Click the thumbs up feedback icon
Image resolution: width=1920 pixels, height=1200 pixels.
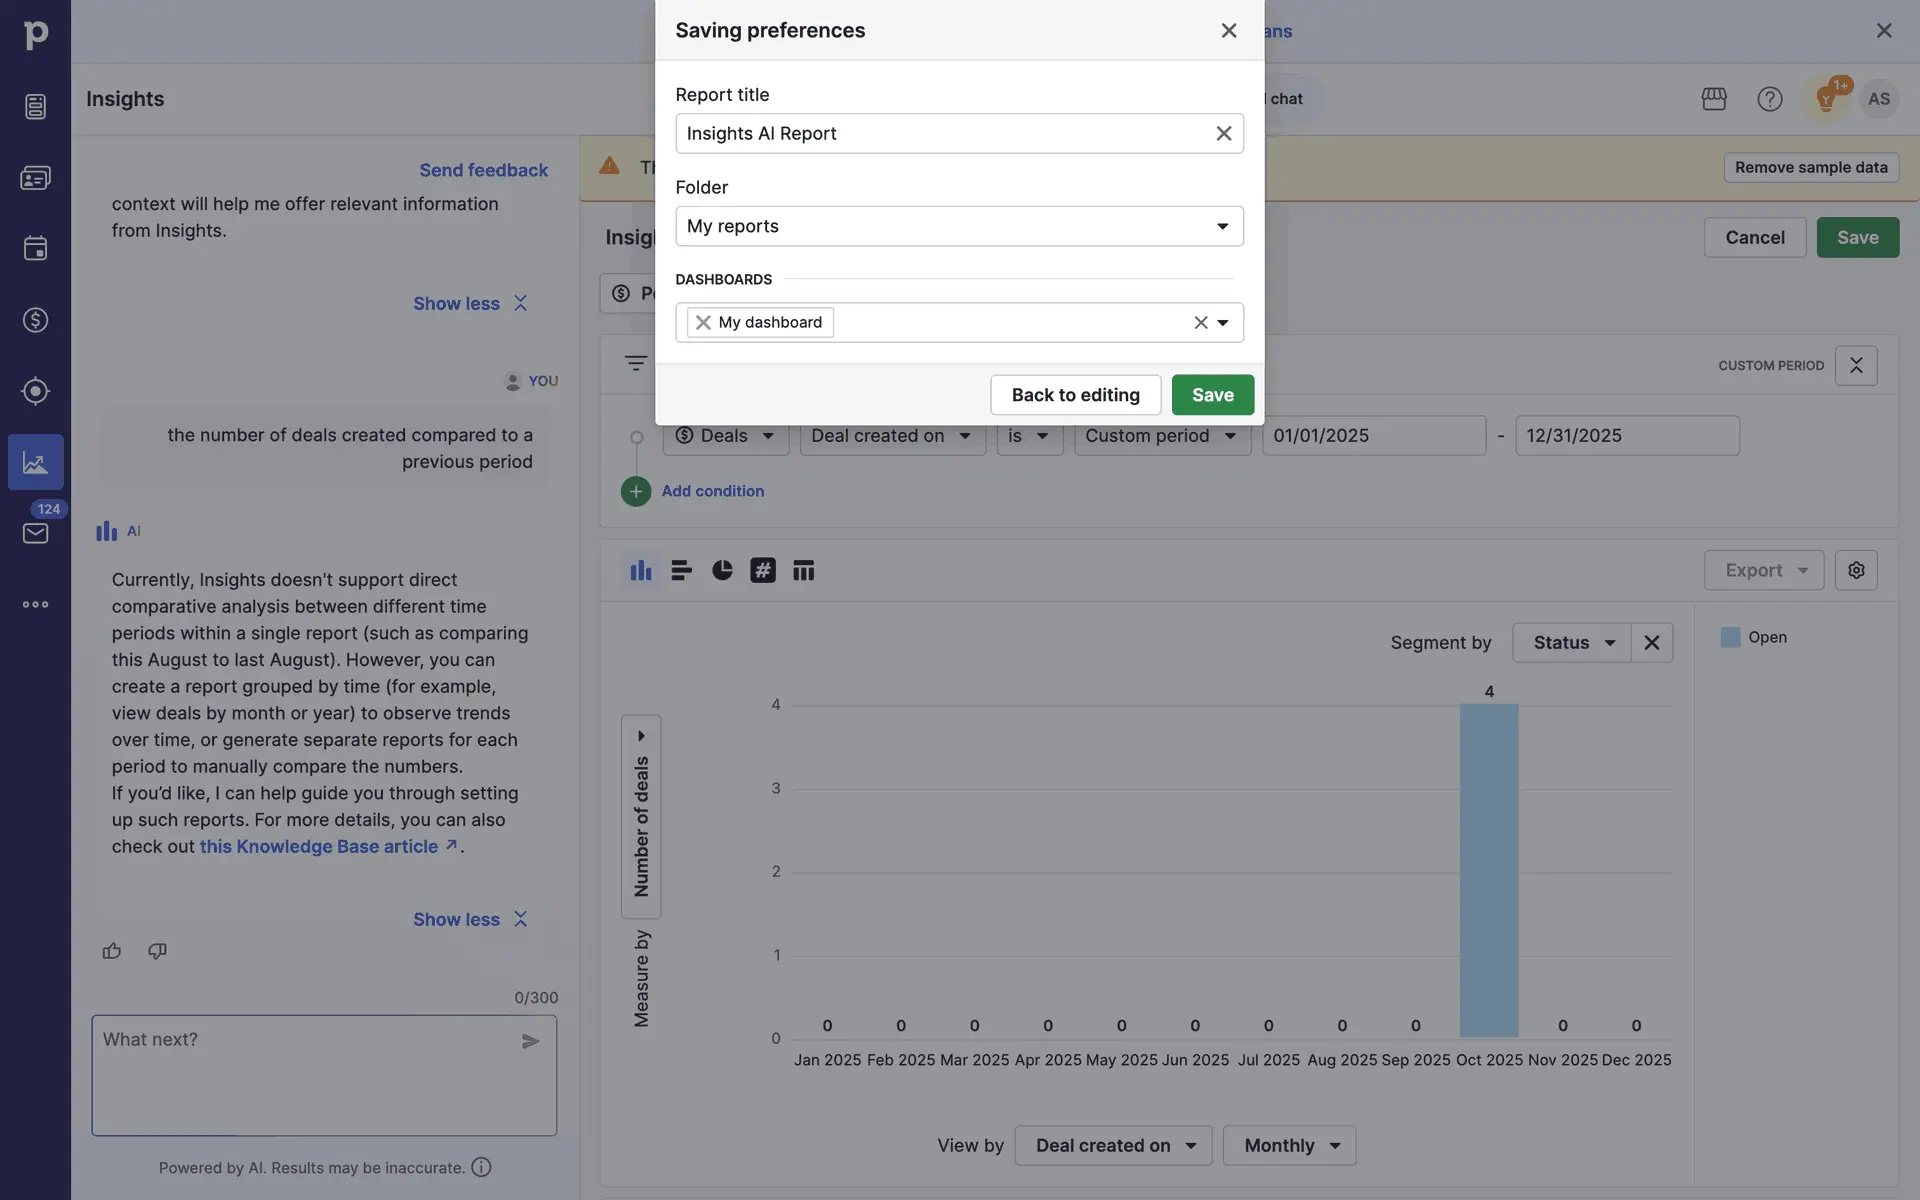(x=112, y=951)
